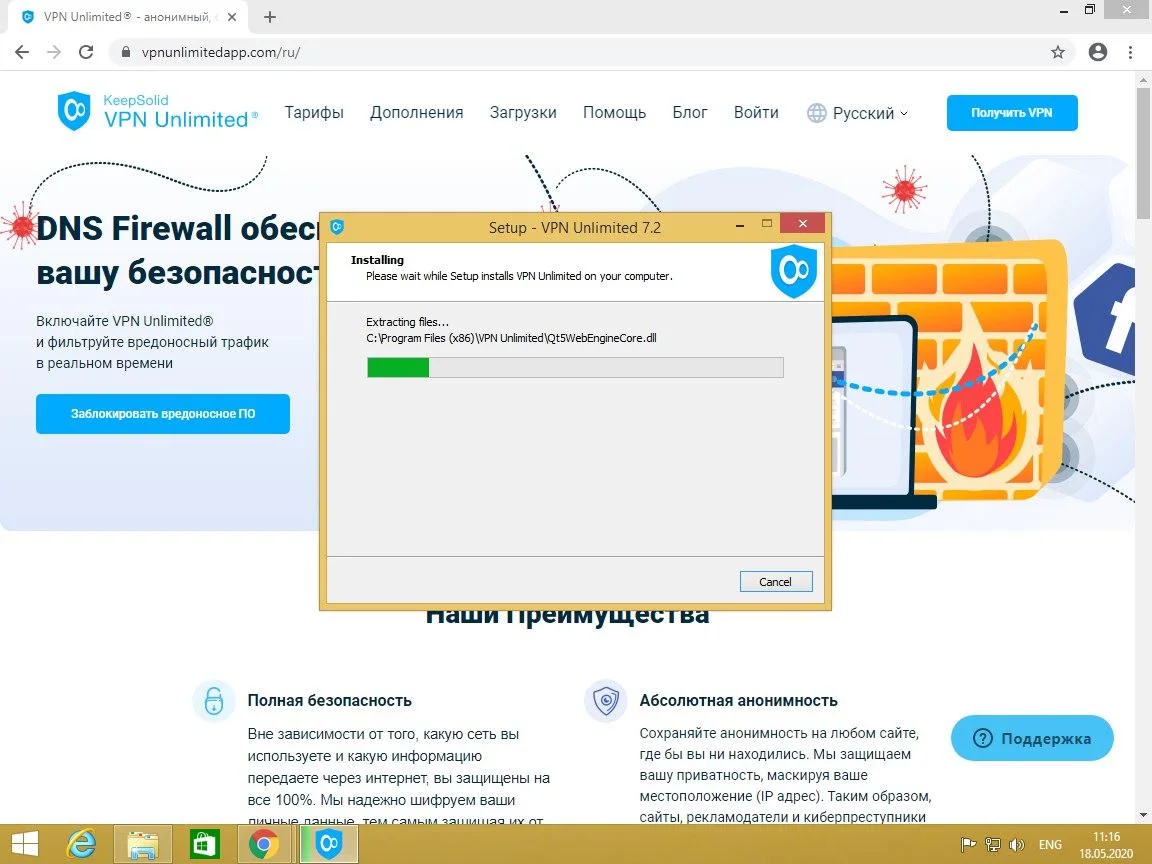
Task: Click the VPN Unlimited taskbar icon
Action: pos(328,844)
